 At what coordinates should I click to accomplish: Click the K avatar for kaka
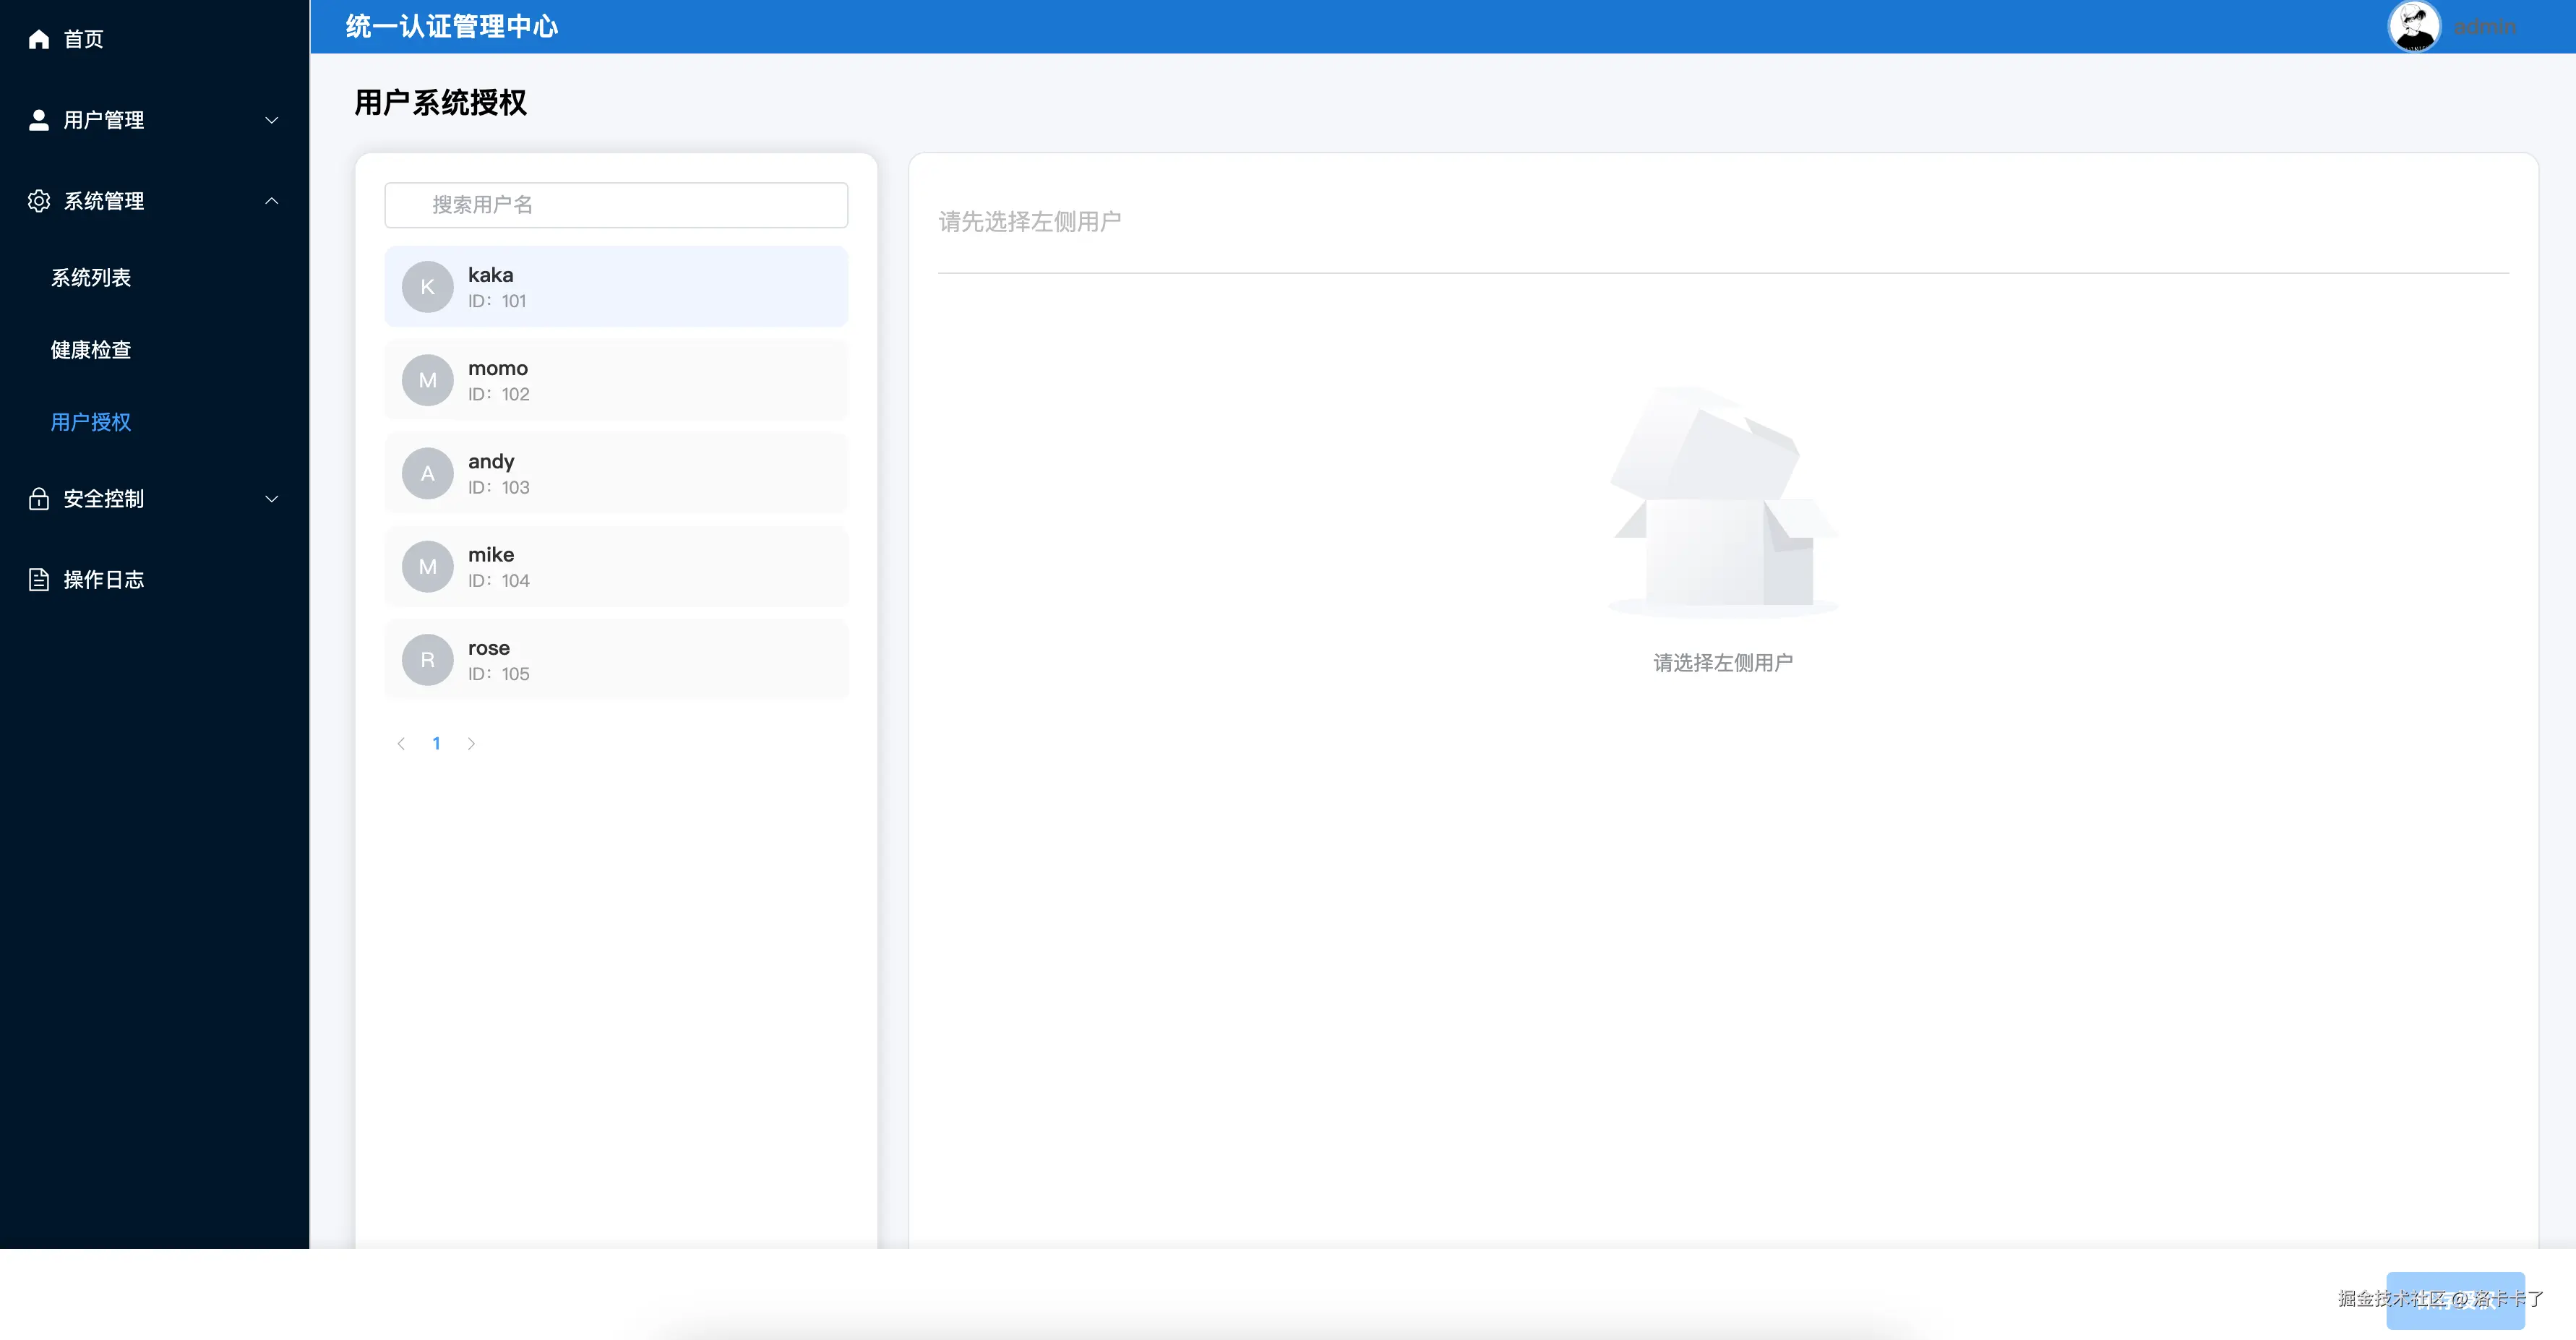(427, 287)
